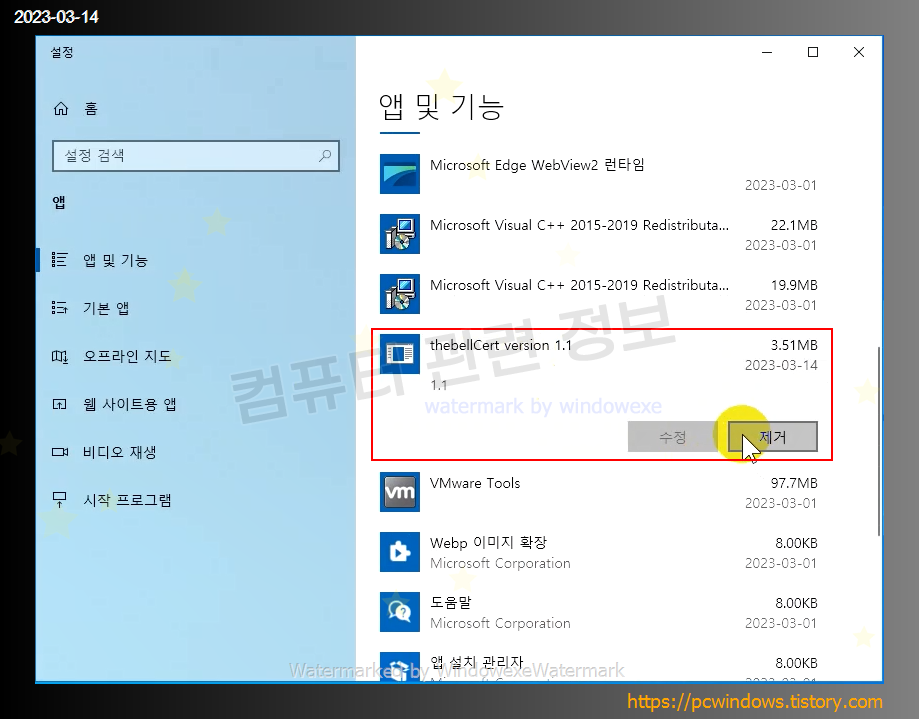Select Webp 이미지 확장 entry name
Image resolution: width=919 pixels, height=719 pixels.
pos(488,543)
